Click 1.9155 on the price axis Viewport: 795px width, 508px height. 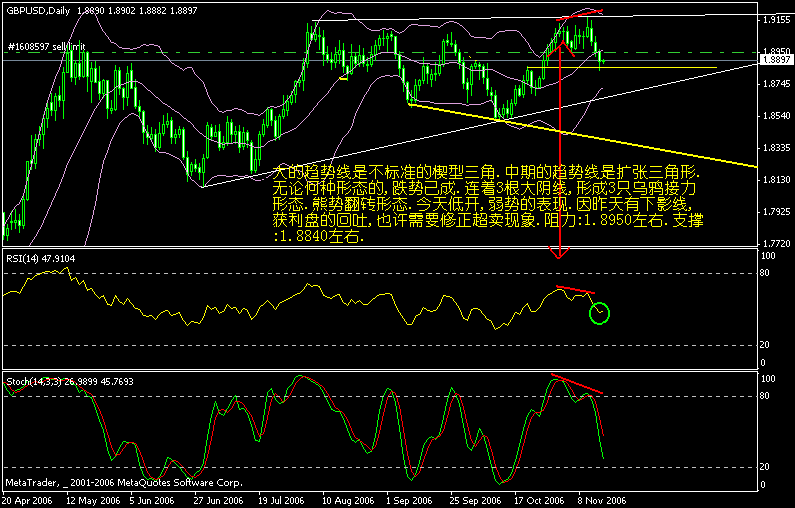[x=777, y=20]
